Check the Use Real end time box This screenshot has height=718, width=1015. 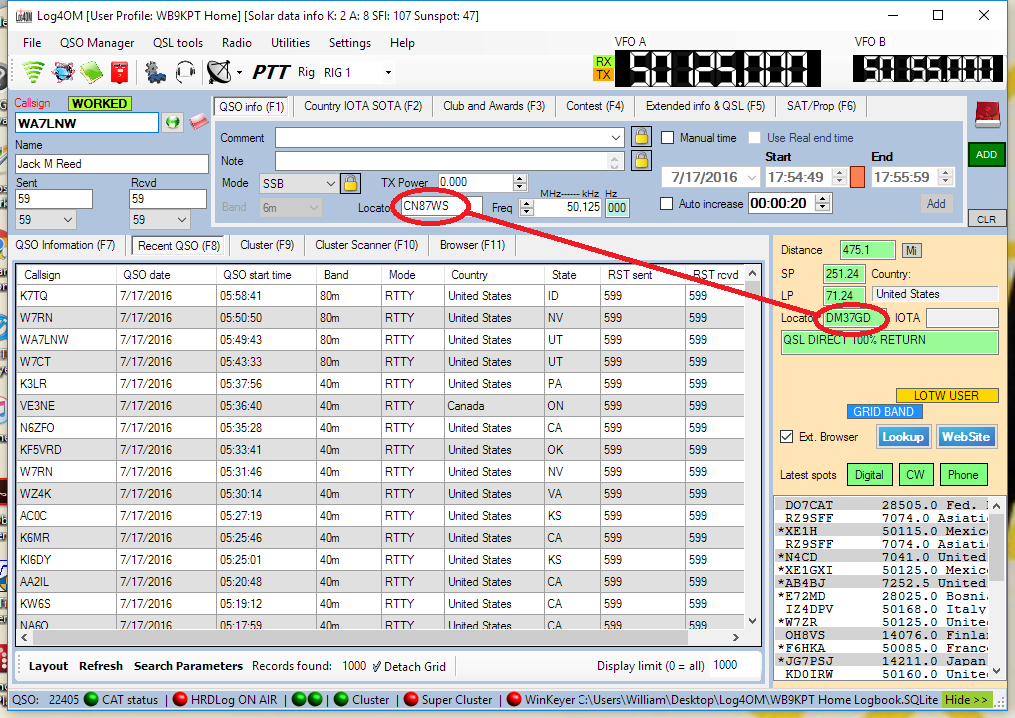pos(754,137)
